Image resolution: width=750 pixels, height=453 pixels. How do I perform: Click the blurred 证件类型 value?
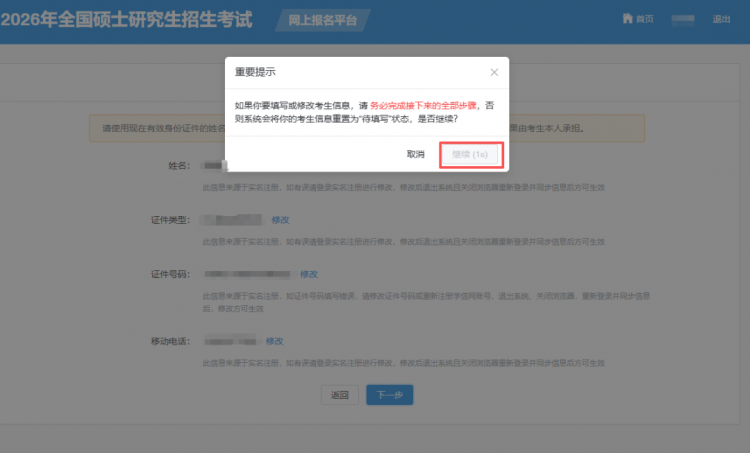(x=232, y=219)
